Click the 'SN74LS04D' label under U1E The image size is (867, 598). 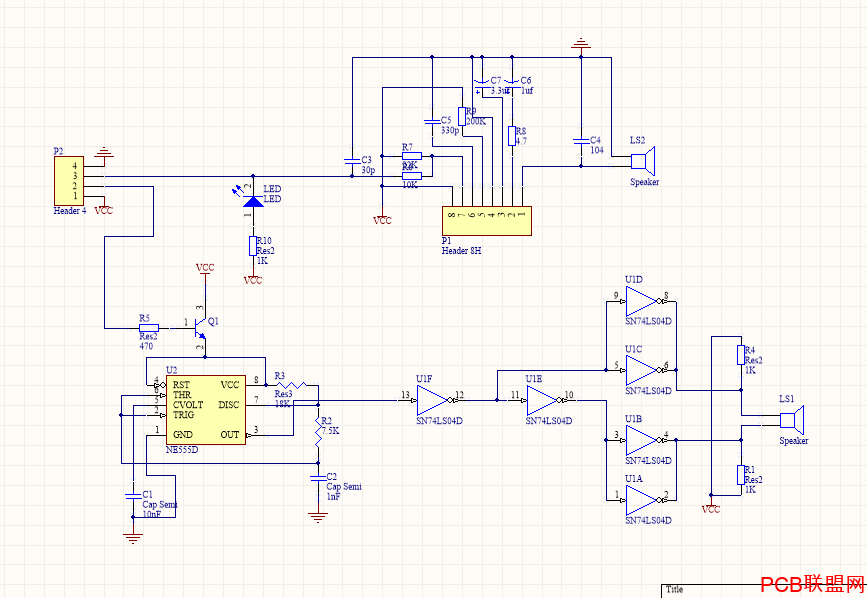[x=549, y=421]
